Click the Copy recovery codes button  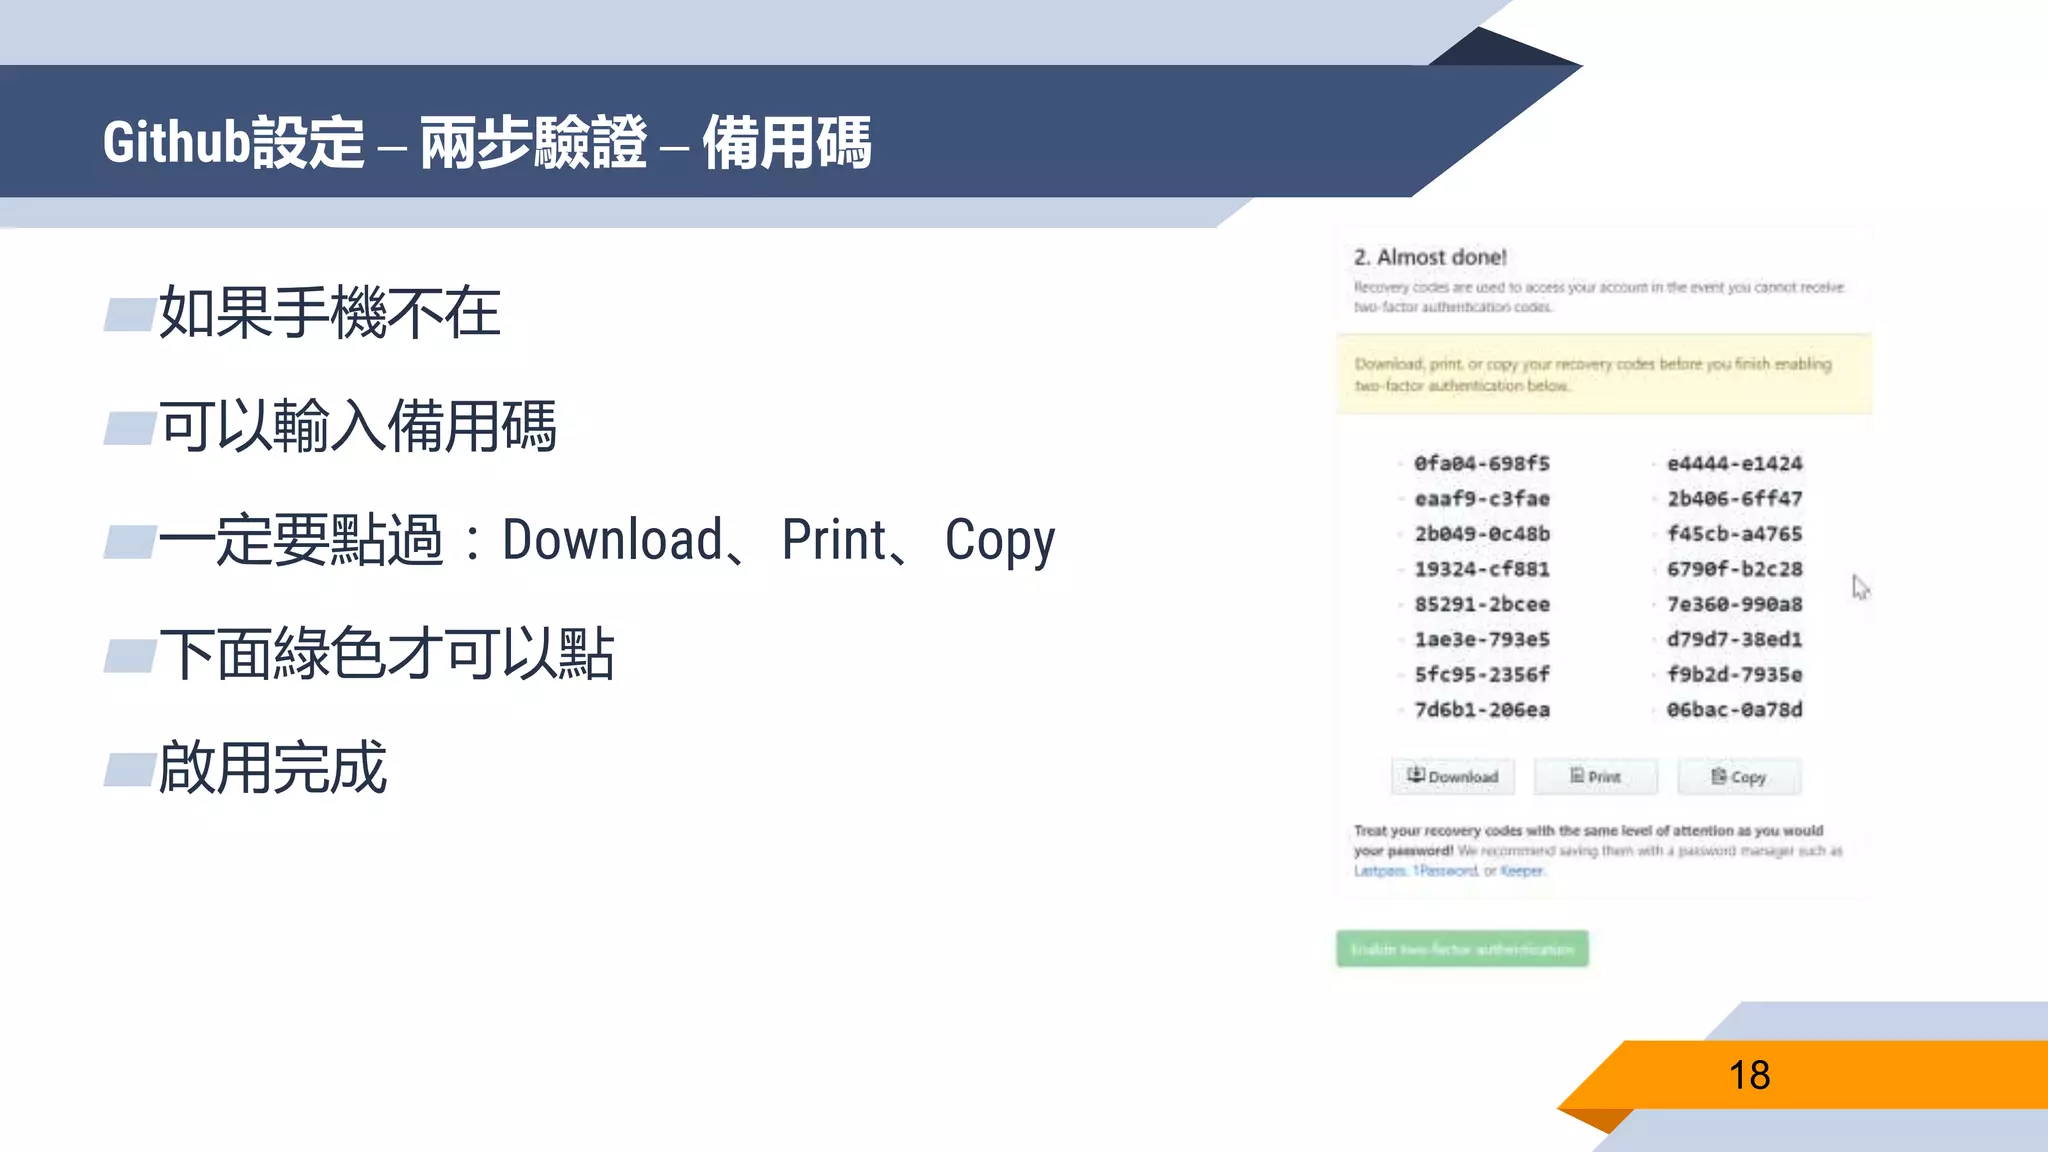(x=1739, y=777)
